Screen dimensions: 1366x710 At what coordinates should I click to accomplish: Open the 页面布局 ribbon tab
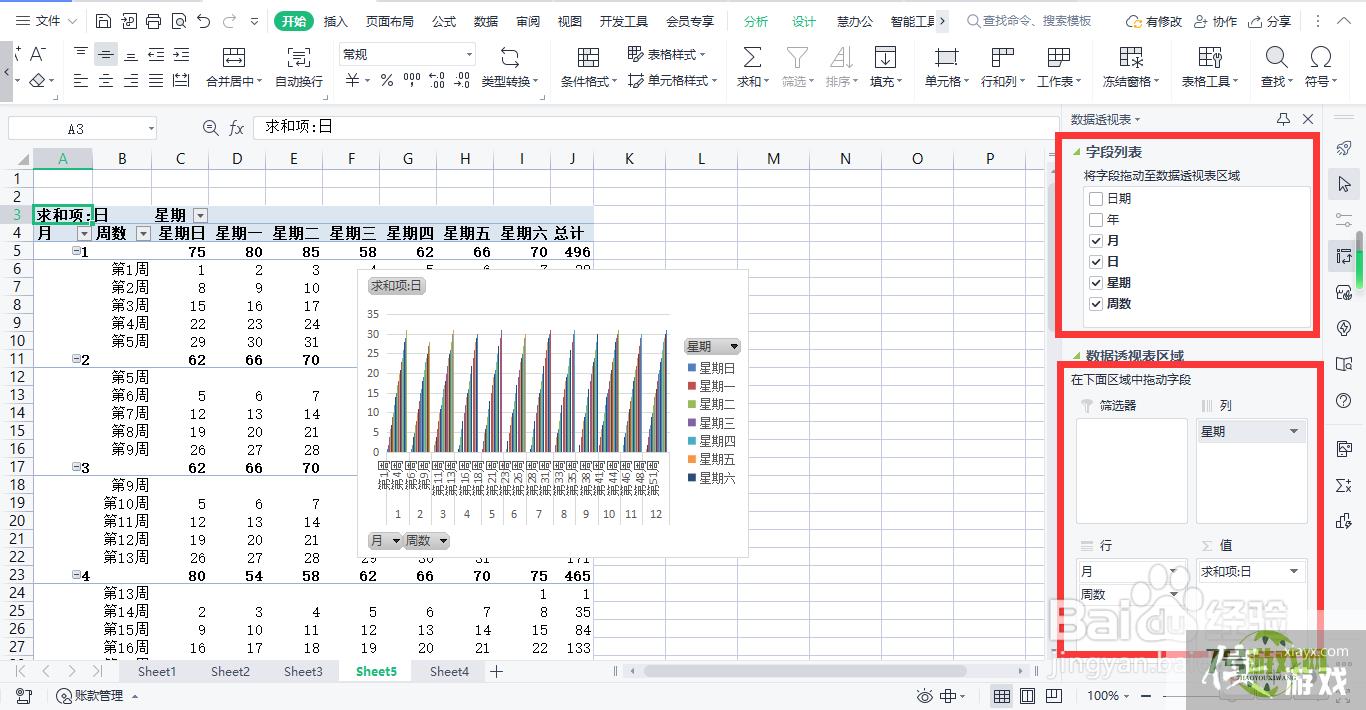pyautogui.click(x=390, y=21)
